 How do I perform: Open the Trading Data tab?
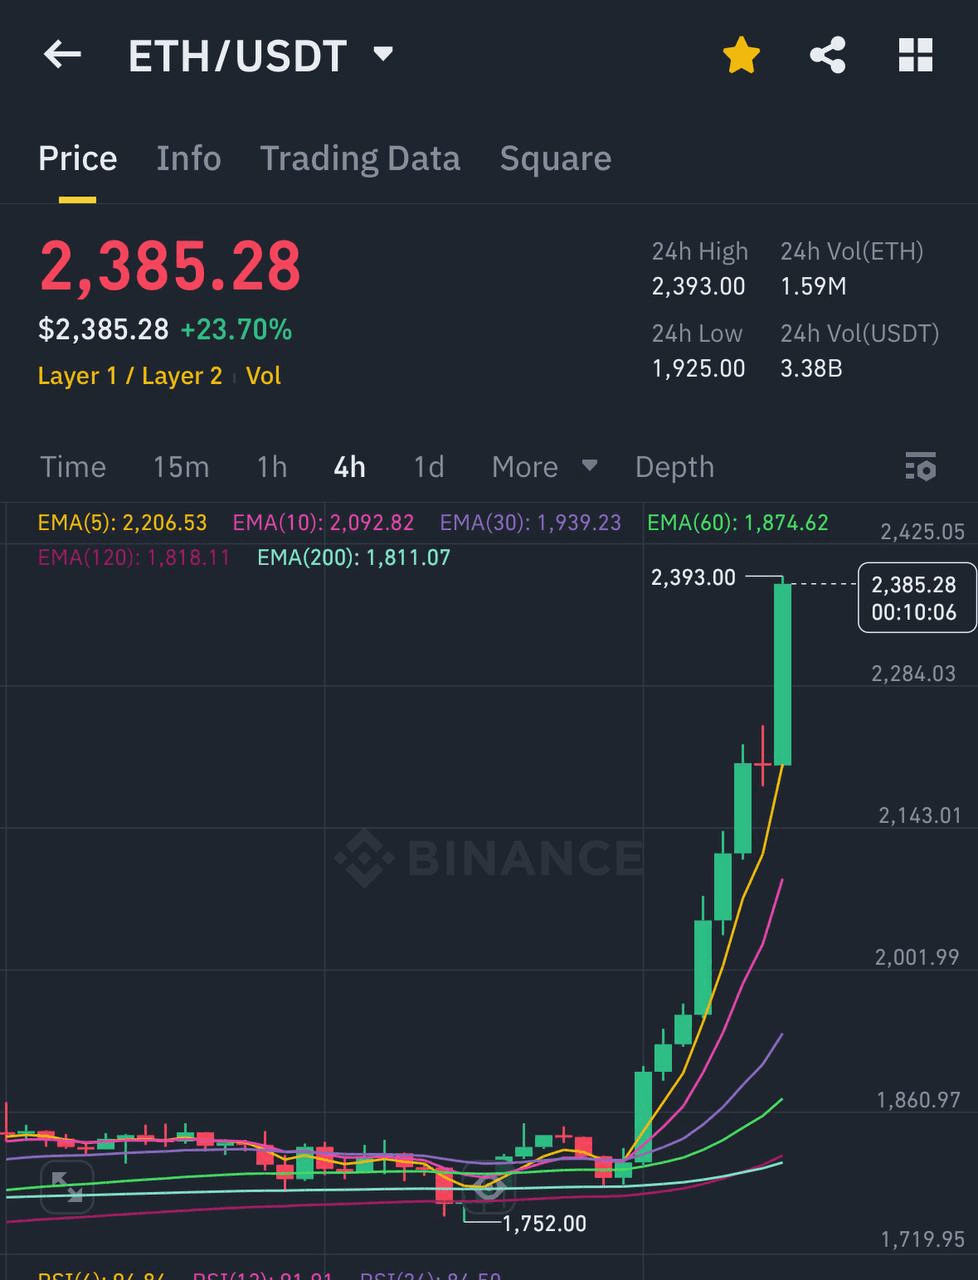point(360,159)
